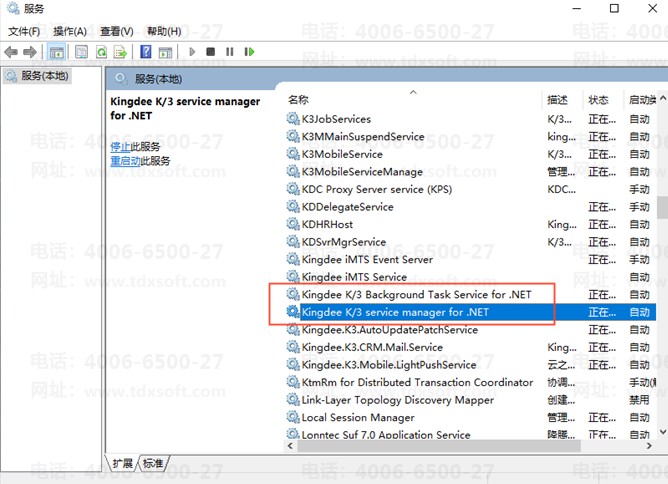Restart the service with green restart icon
668x484 pixels.
(249, 52)
